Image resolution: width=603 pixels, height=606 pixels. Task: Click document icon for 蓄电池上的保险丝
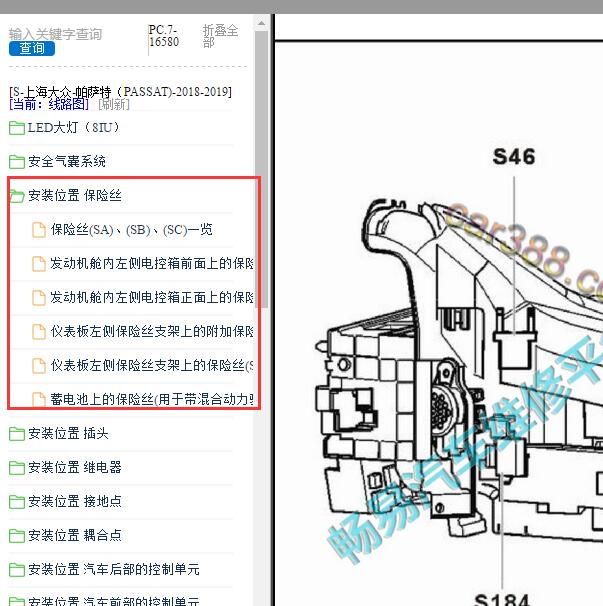pos(39,399)
